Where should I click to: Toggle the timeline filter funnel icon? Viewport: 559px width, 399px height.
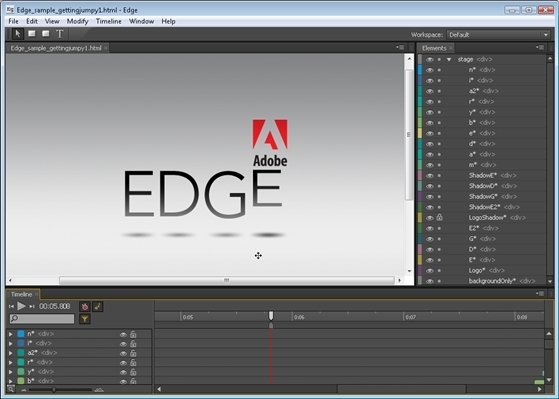pos(85,319)
